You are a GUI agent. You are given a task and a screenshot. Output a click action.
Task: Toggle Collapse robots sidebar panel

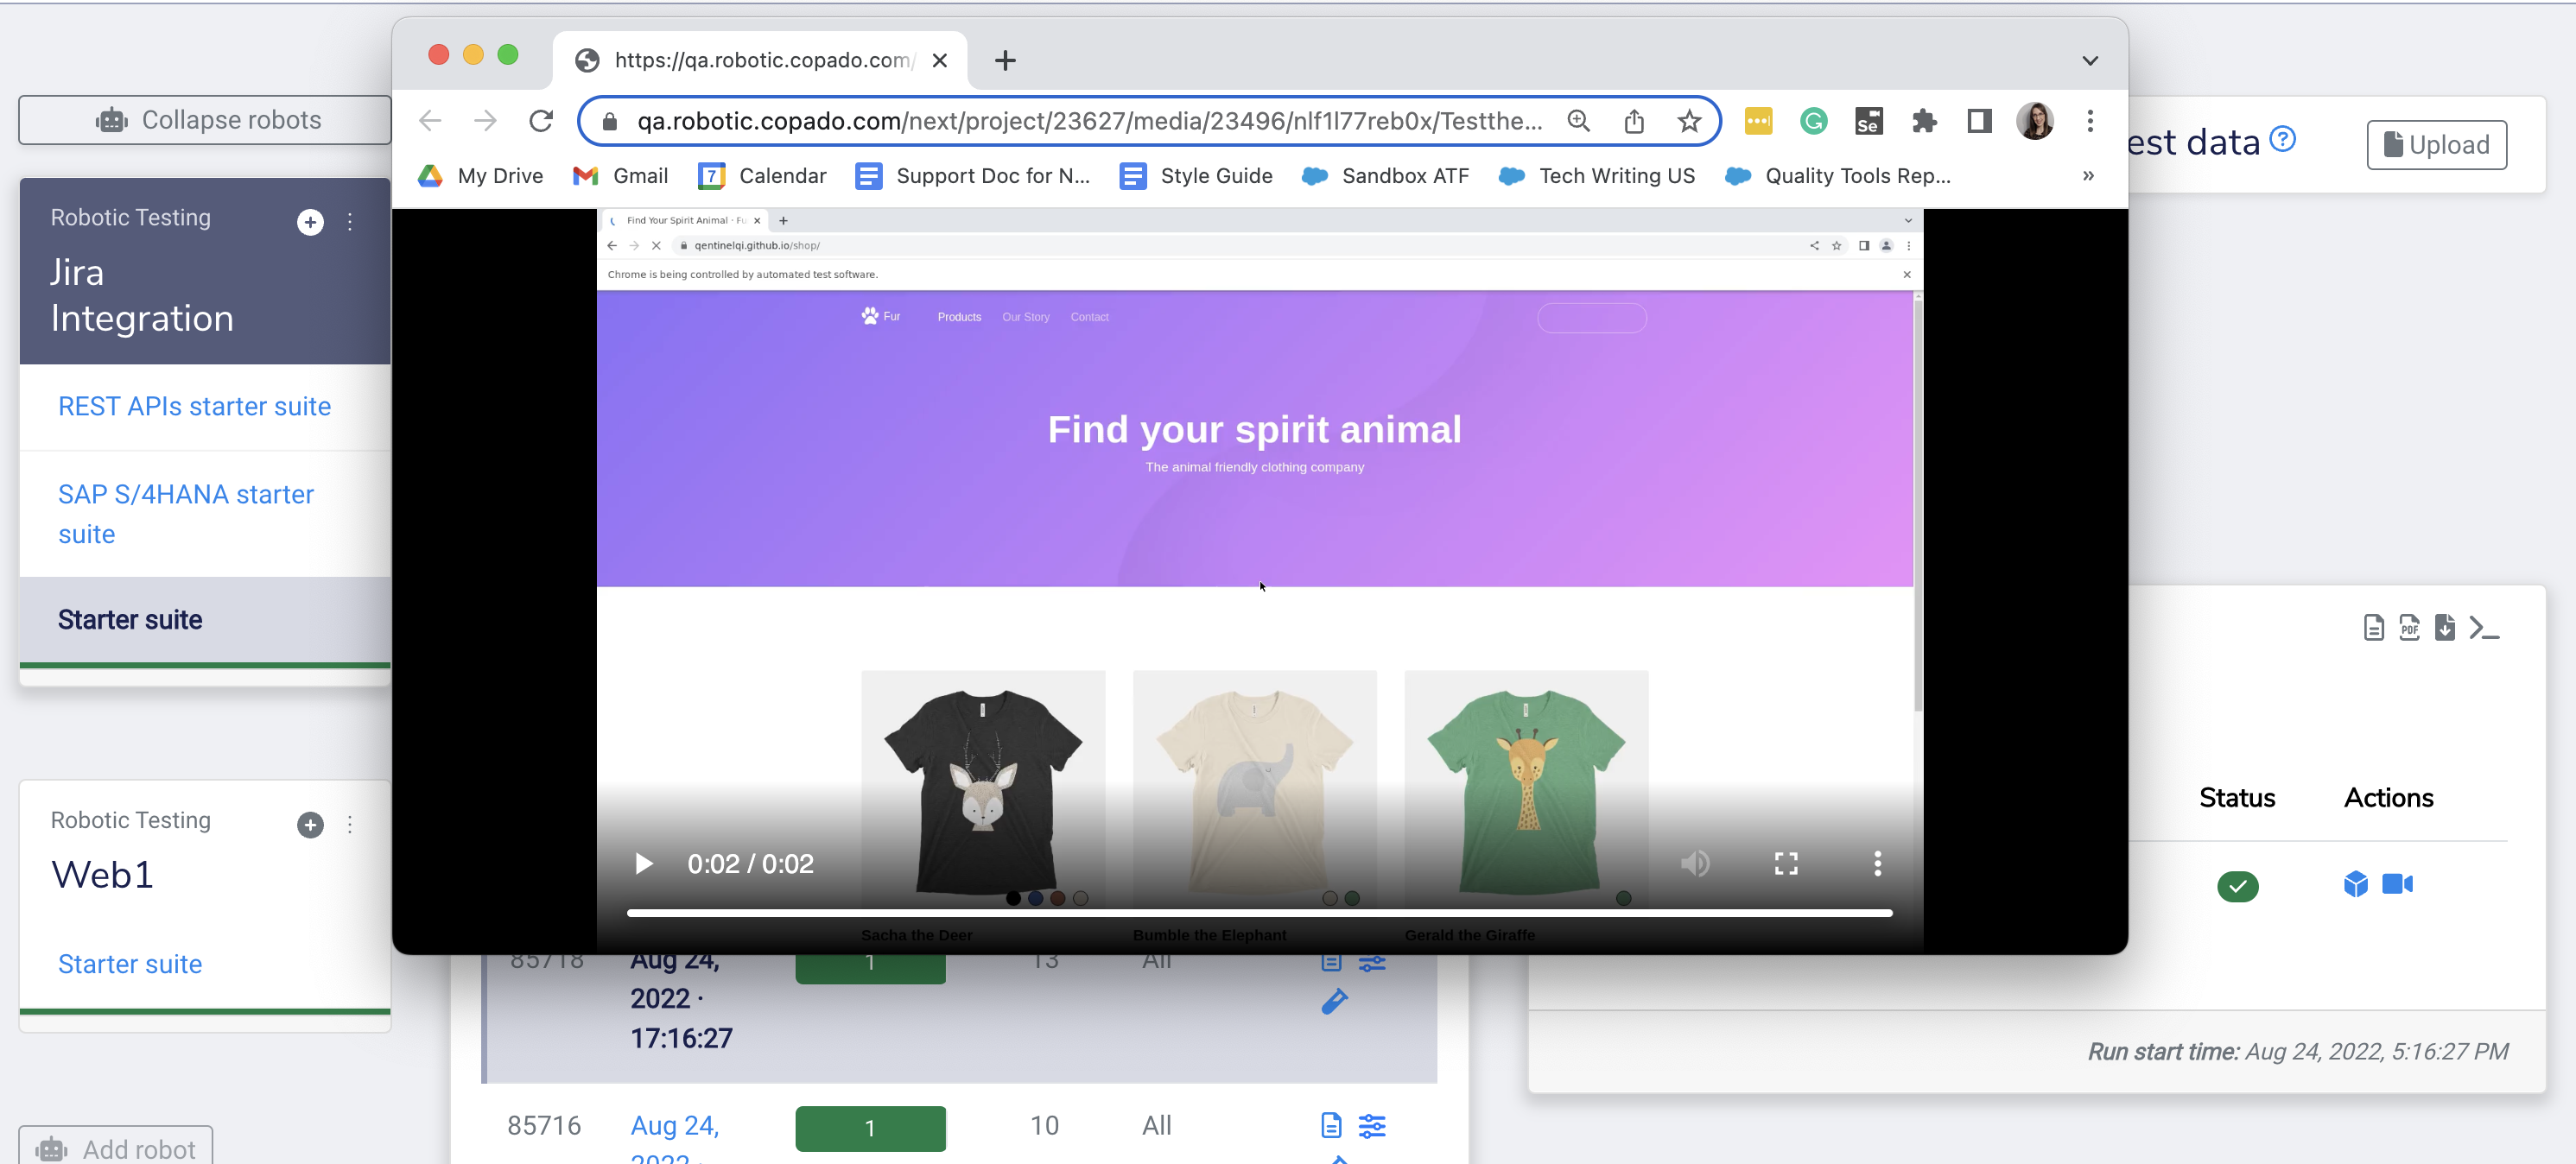point(197,118)
